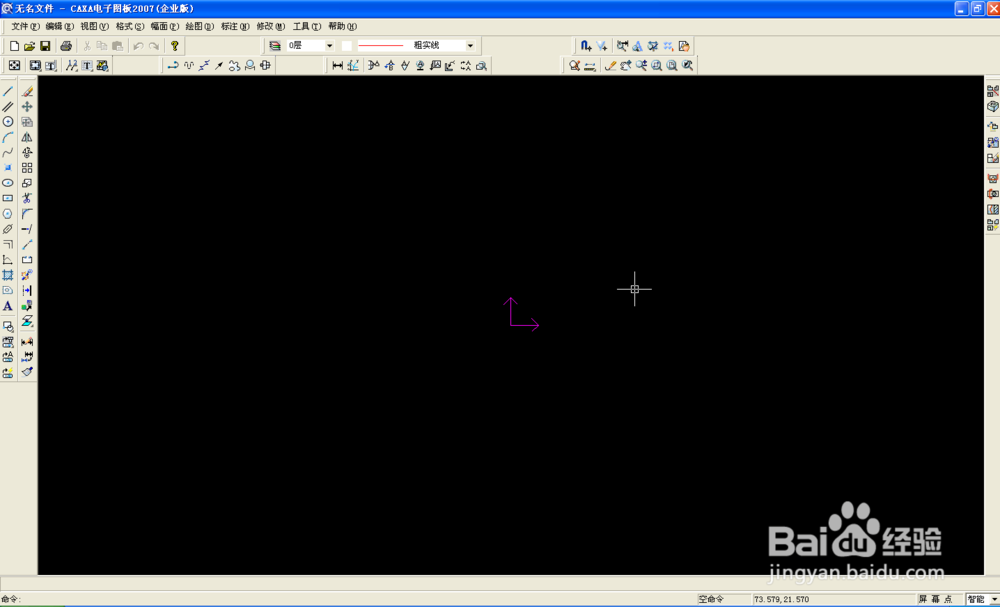Open the 编辑 menu
Screen dimensions: 1000x607
(x=60, y=26)
